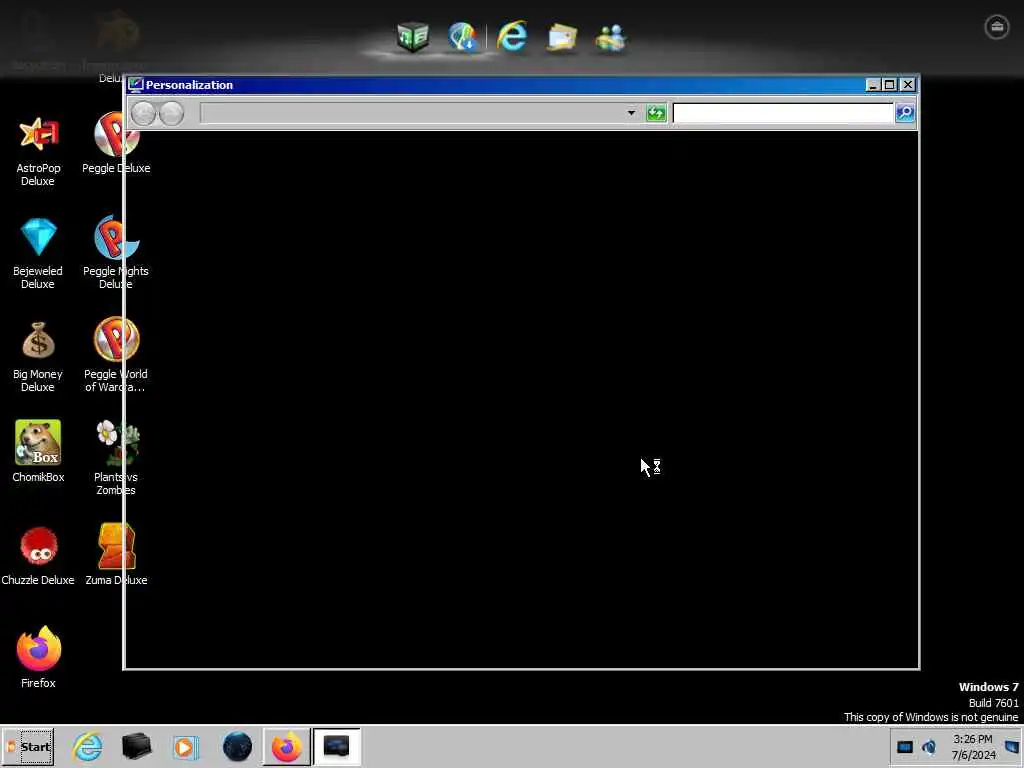Click the monitor icon in system tray
The width and height of the screenshot is (1024, 768).
click(904, 747)
